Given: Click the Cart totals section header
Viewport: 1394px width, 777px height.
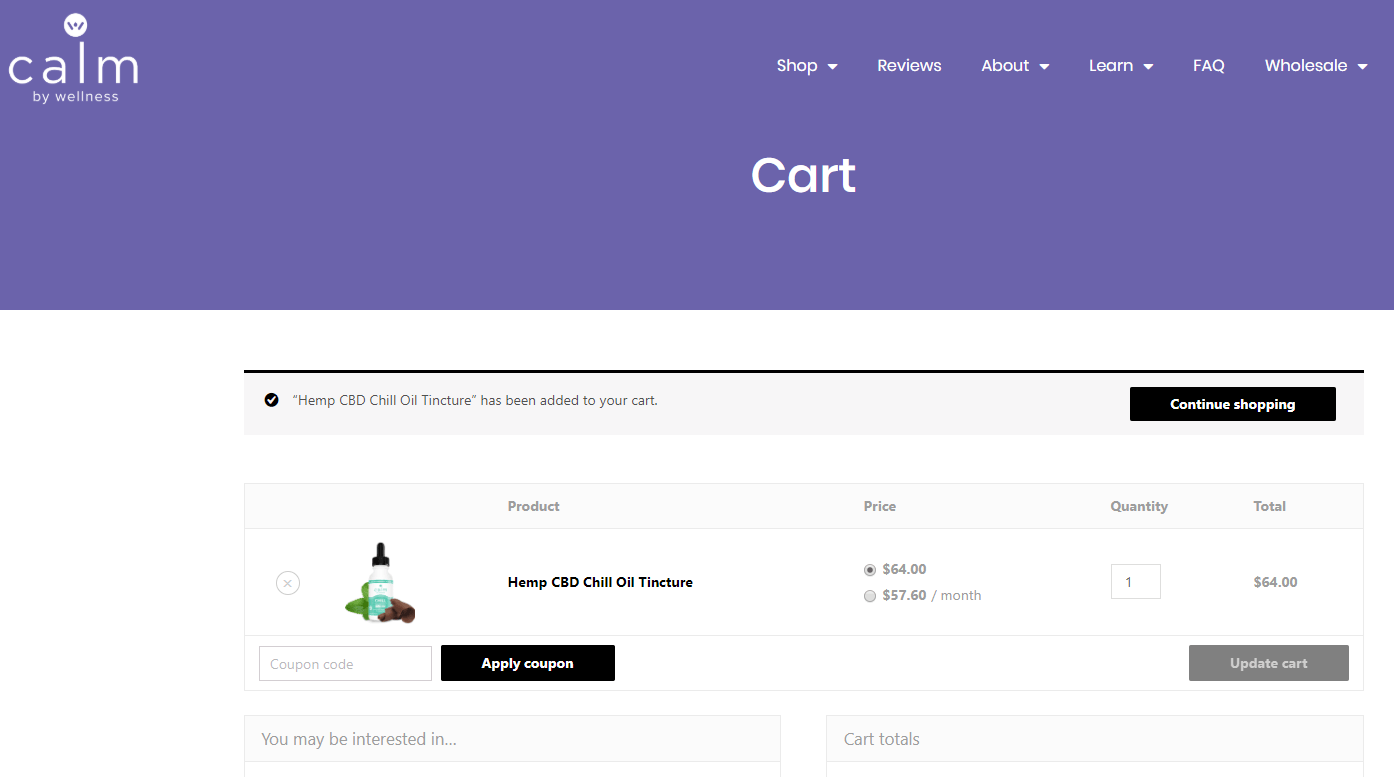Looking at the screenshot, I should (x=882, y=739).
